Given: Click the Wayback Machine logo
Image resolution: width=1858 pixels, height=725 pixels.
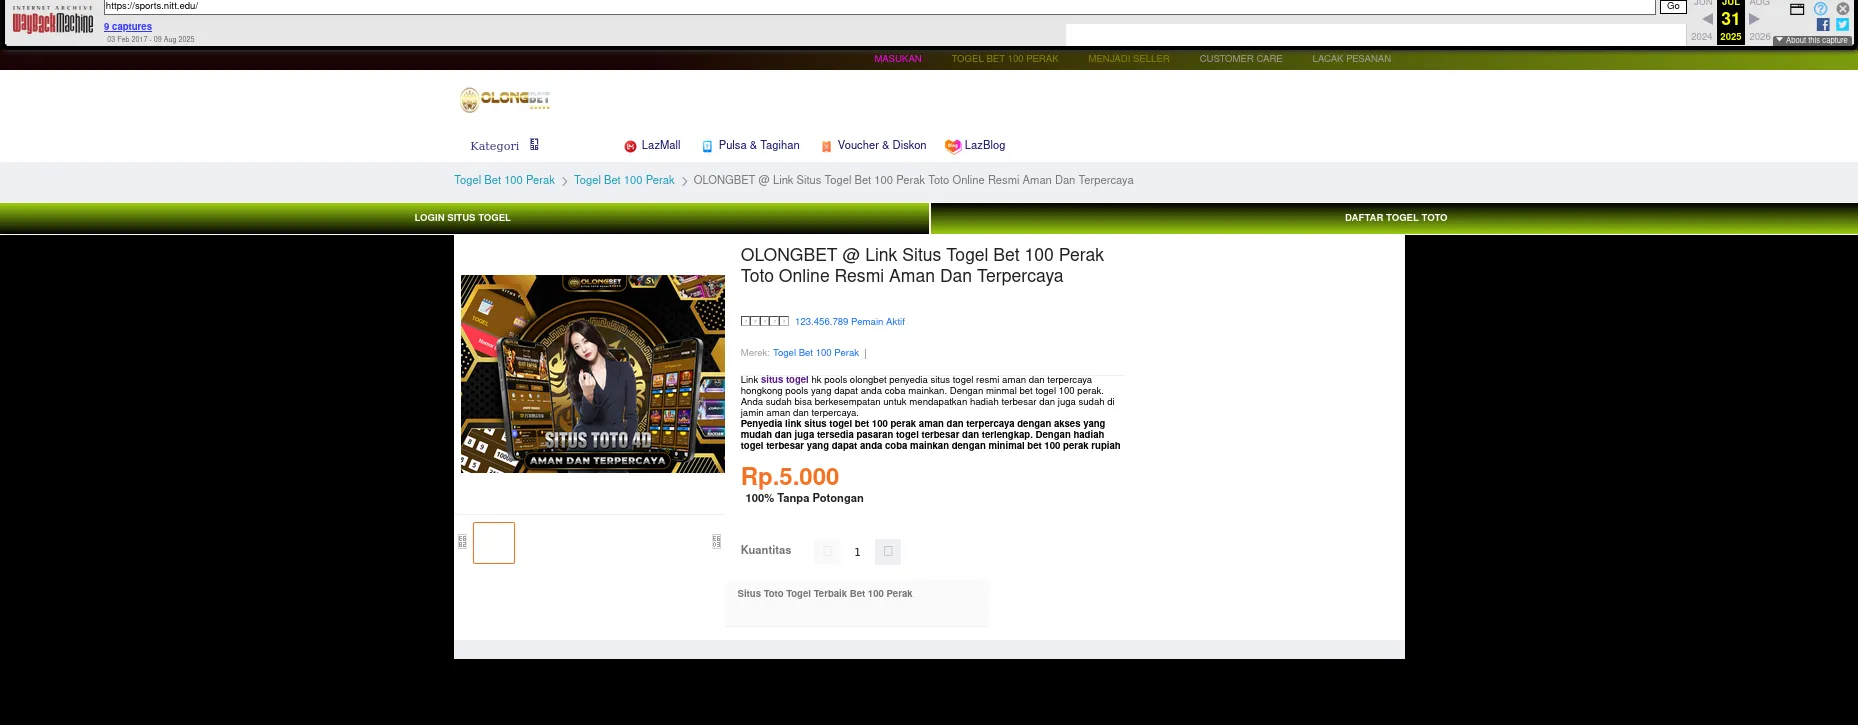Looking at the screenshot, I should [53, 21].
